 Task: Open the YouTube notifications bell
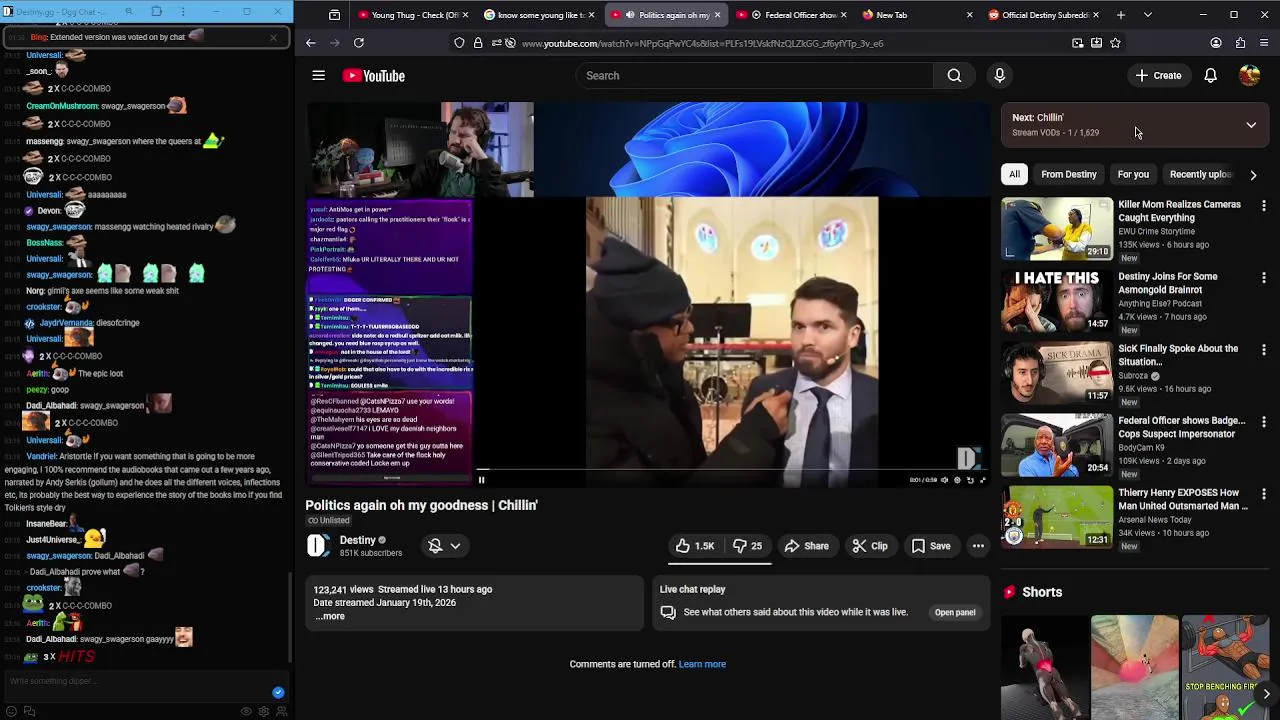coord(1210,75)
